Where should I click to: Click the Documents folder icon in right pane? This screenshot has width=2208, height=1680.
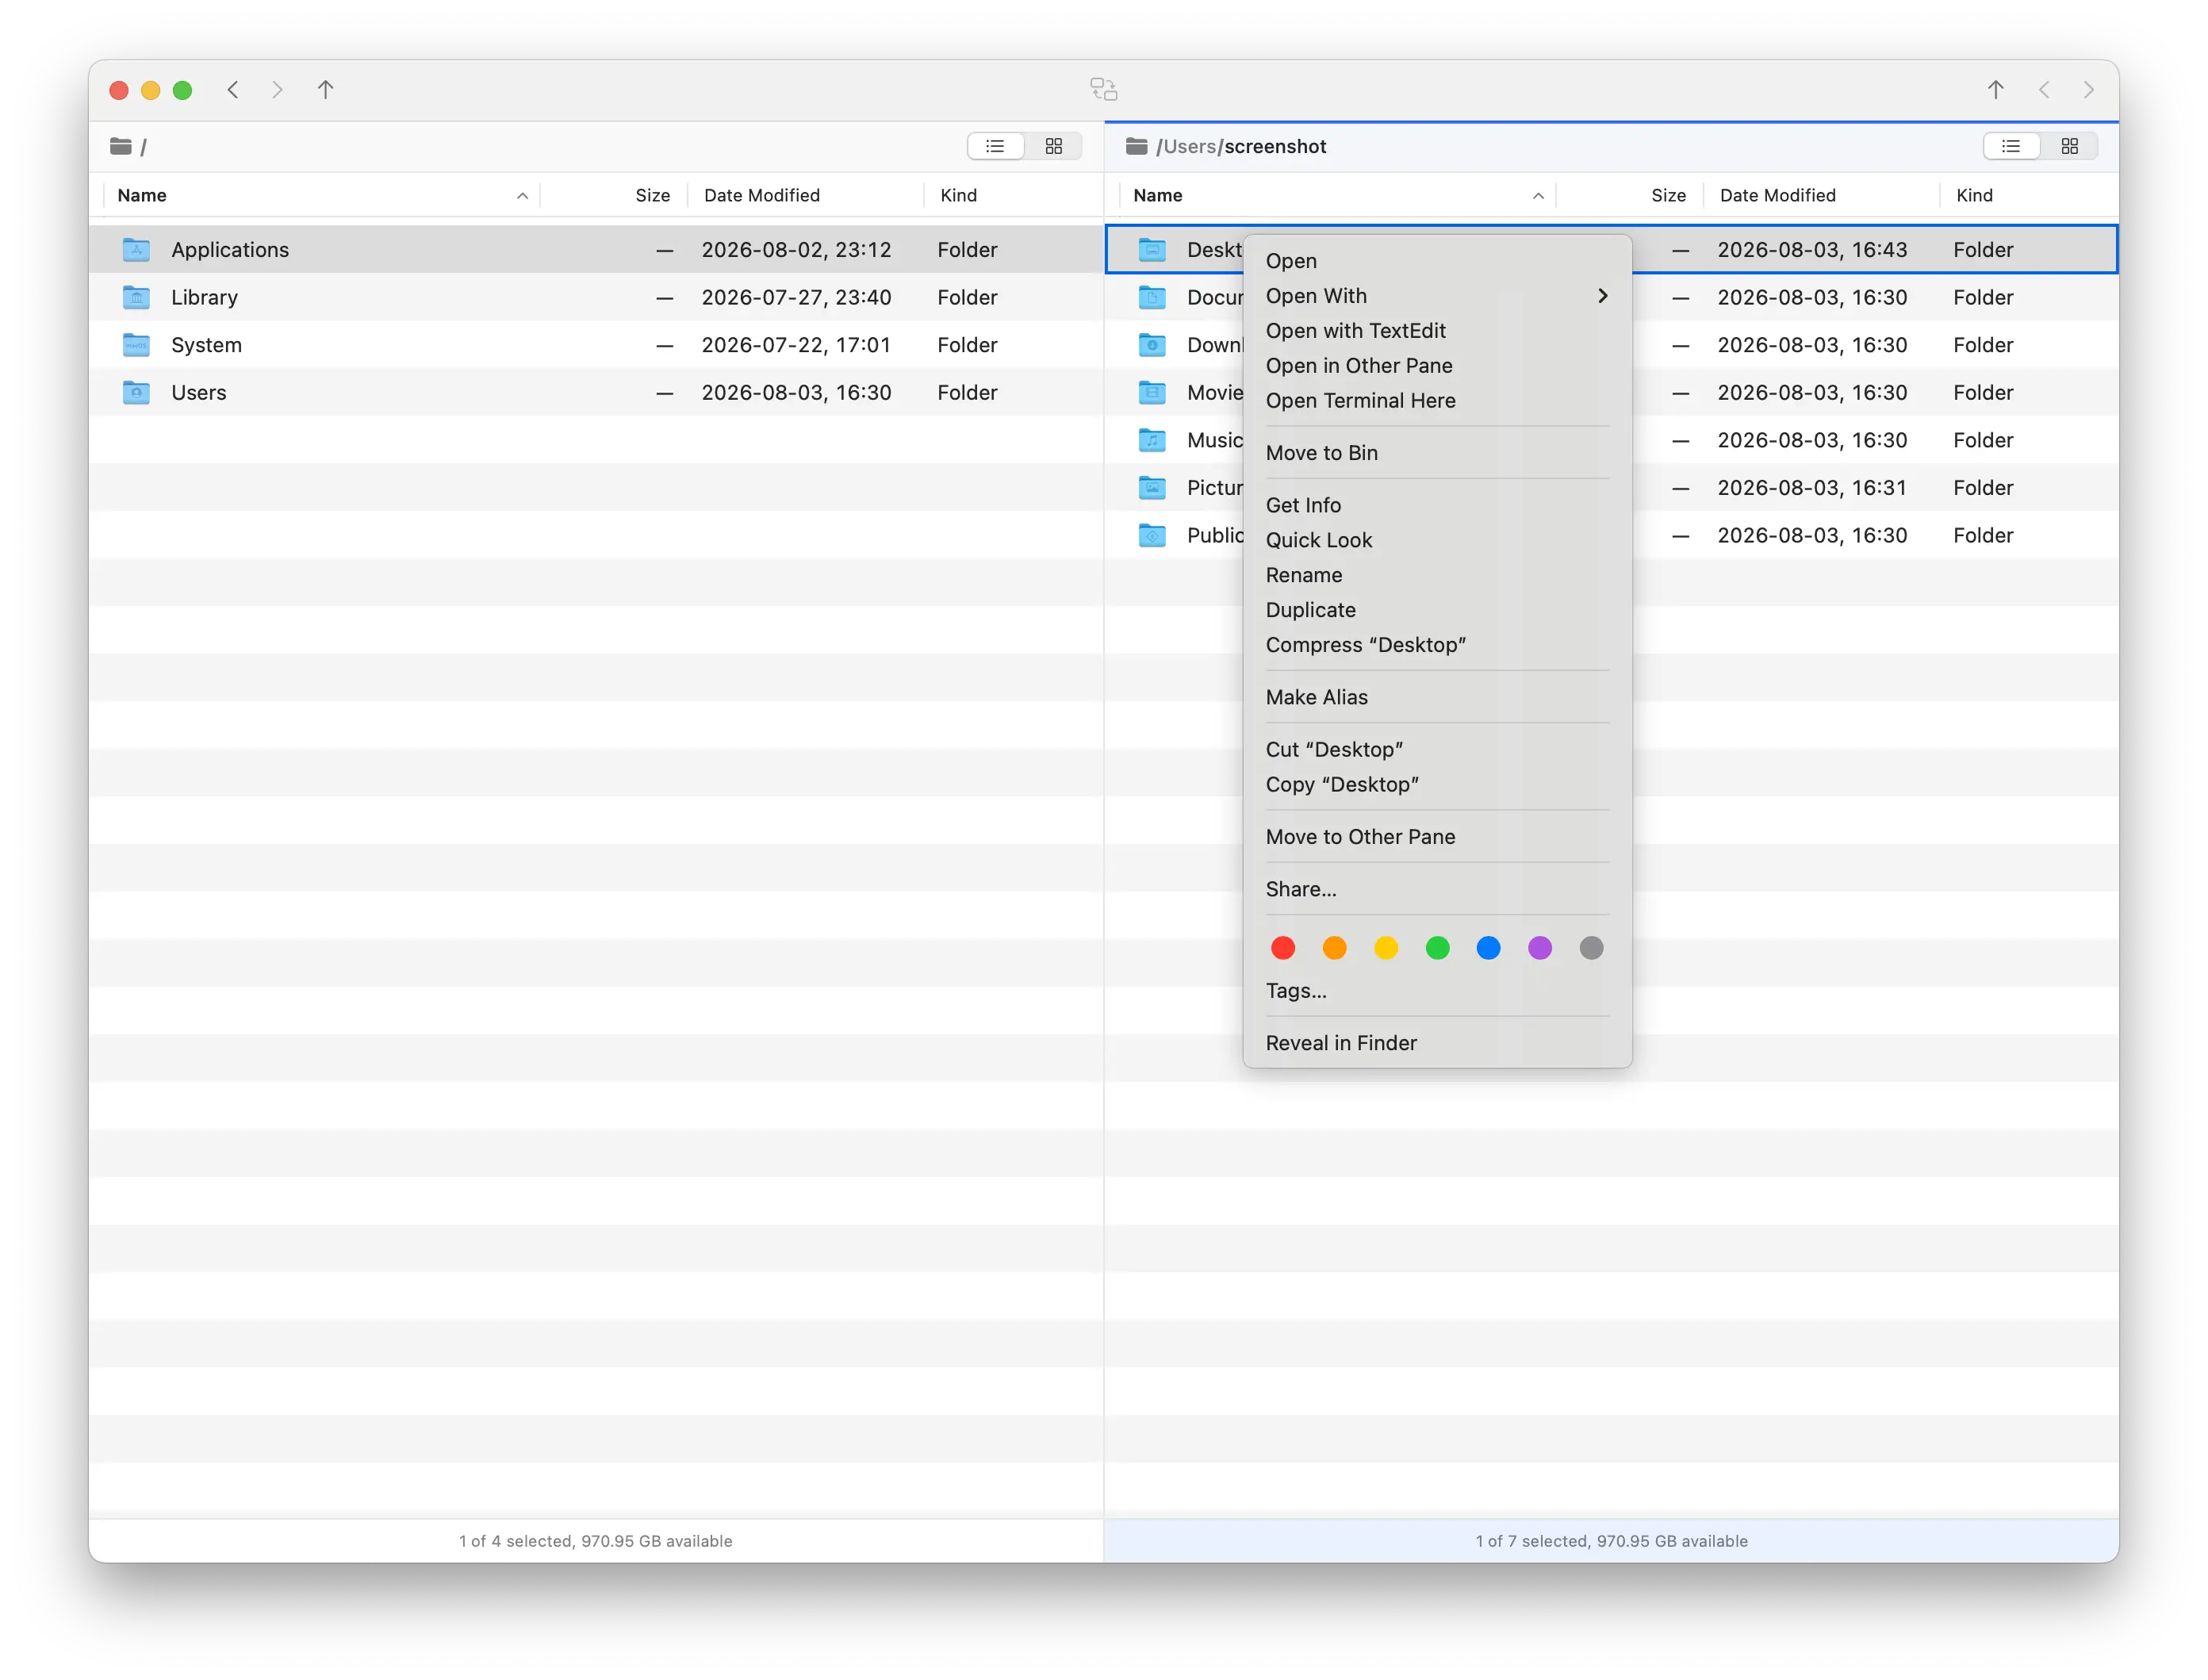point(1152,297)
